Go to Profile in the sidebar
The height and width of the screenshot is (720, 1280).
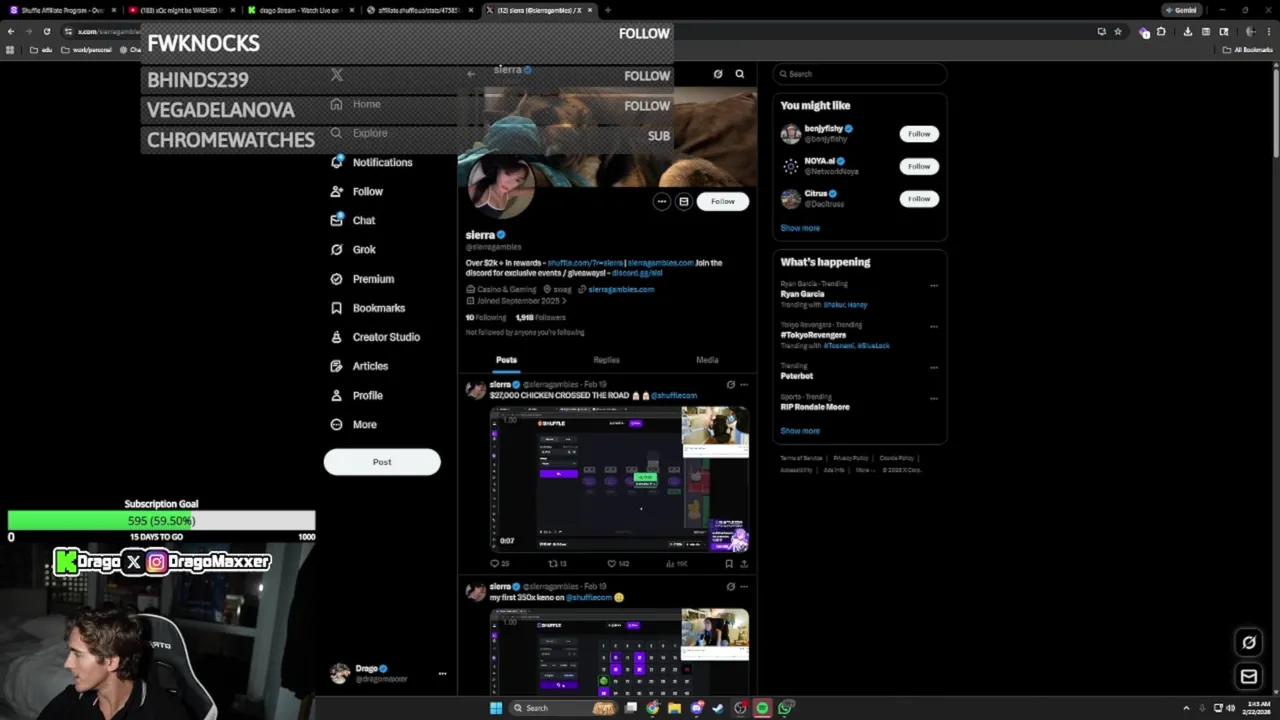pos(356,395)
